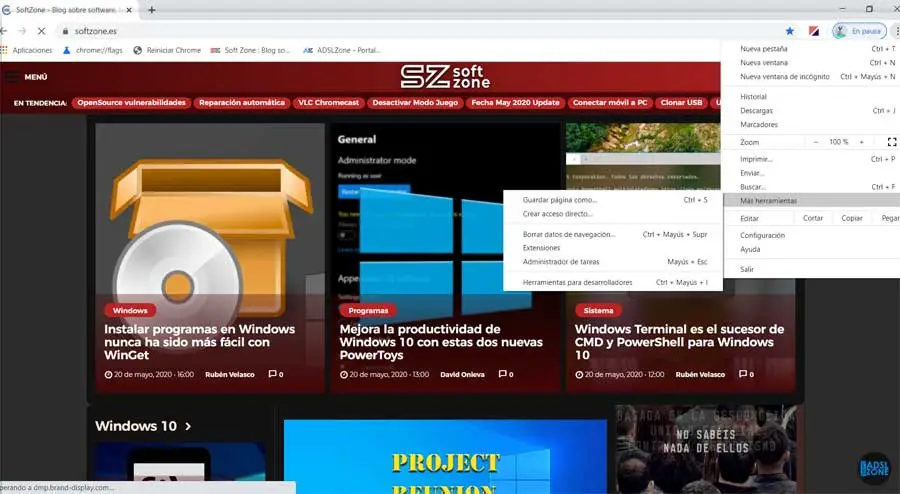
Task: Open Soft Zone blog bookmark
Action: coord(251,50)
